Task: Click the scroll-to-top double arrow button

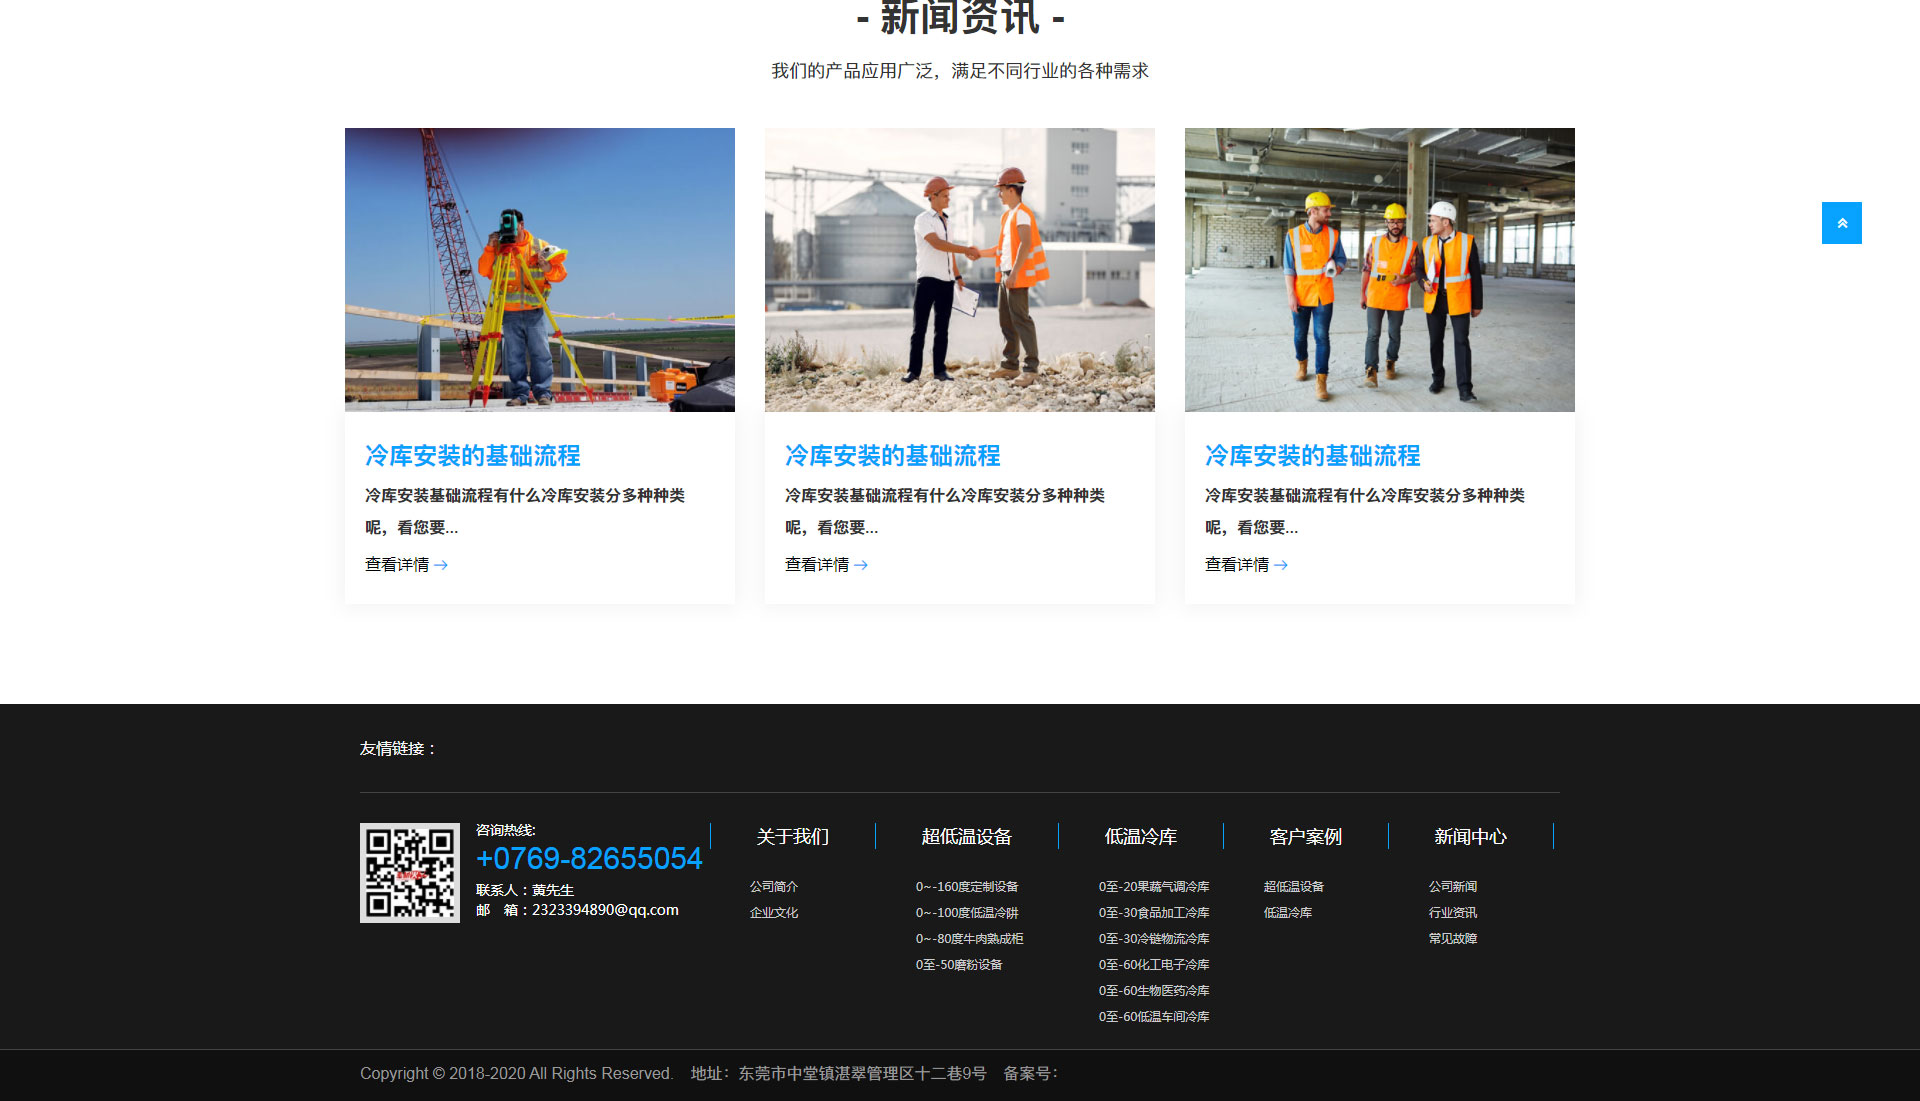Action: tap(1841, 223)
